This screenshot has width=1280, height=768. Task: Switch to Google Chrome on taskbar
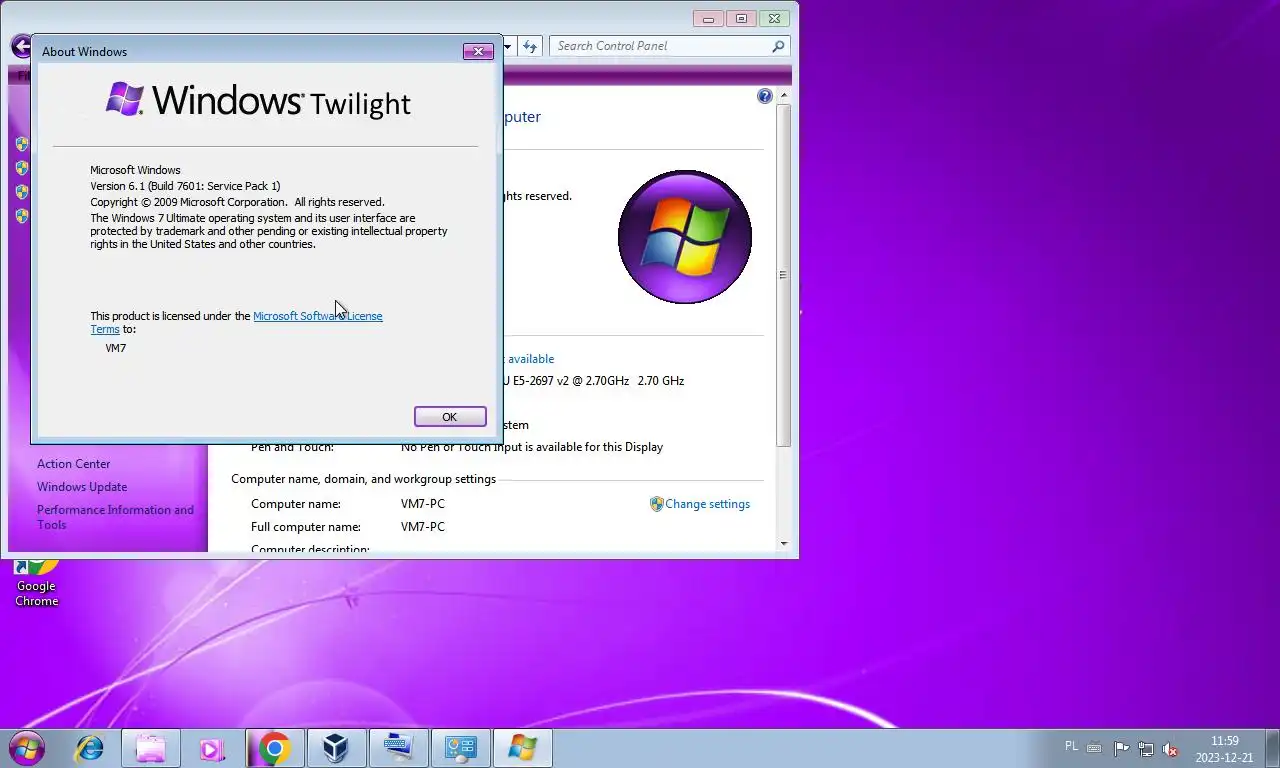(274, 748)
